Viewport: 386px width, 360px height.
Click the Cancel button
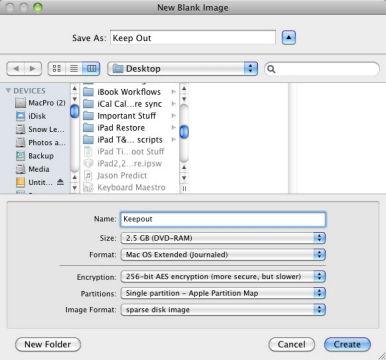point(291,344)
